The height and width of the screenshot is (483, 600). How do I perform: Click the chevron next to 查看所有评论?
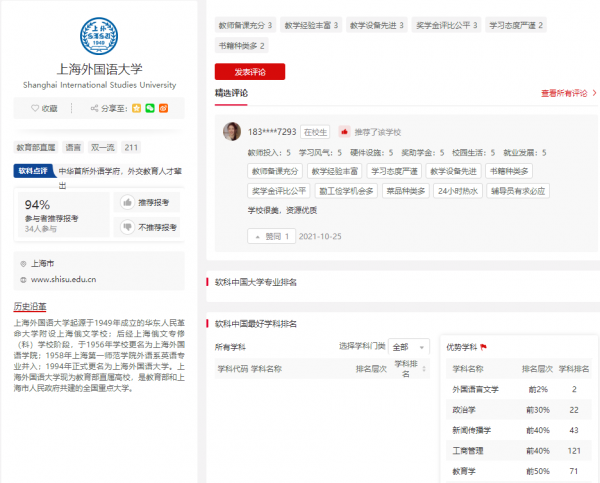(594, 93)
